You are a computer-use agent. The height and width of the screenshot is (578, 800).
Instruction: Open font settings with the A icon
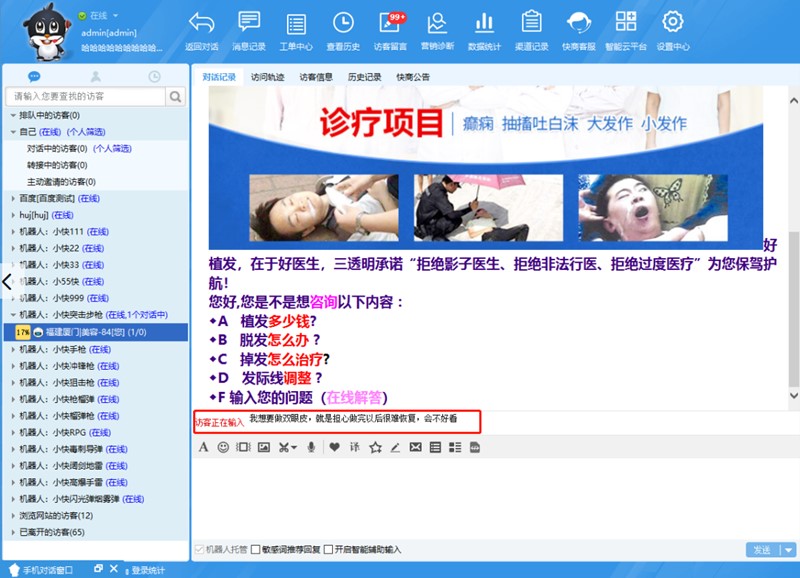click(x=203, y=448)
